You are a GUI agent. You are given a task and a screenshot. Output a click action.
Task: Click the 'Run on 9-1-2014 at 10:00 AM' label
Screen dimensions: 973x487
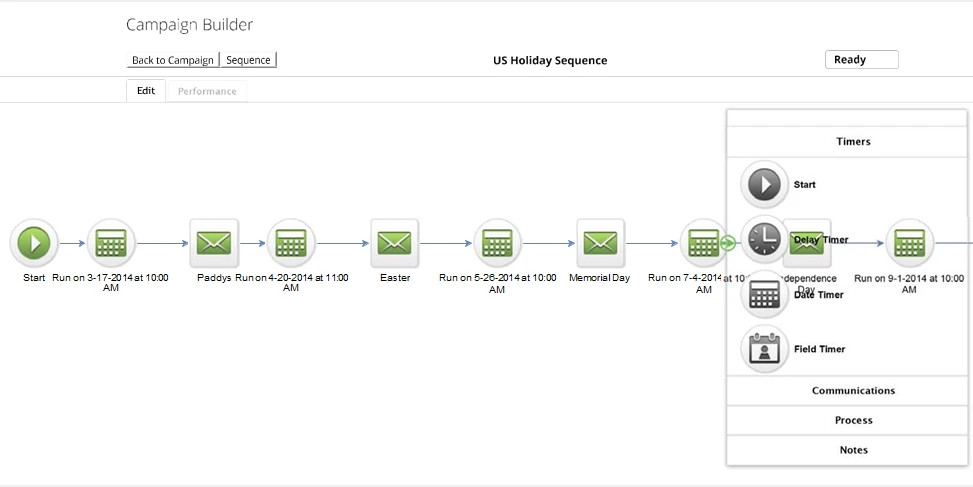(909, 283)
